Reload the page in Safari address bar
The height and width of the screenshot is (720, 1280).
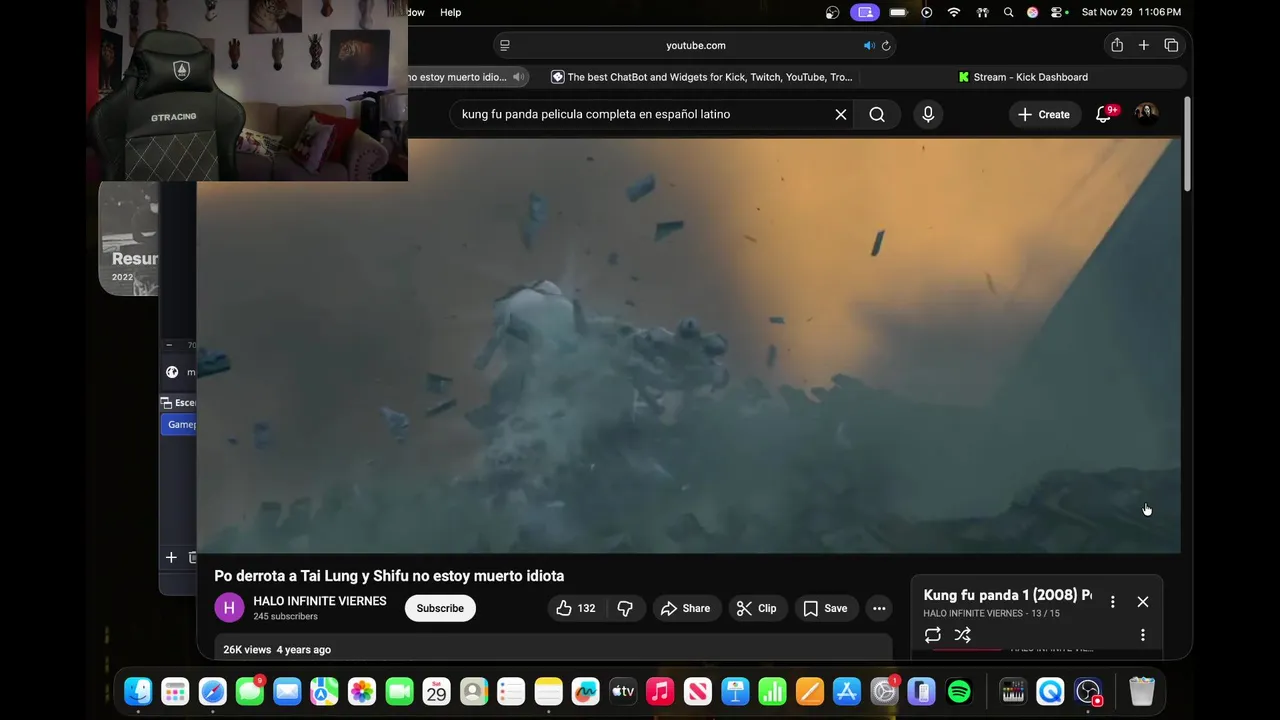click(x=886, y=45)
